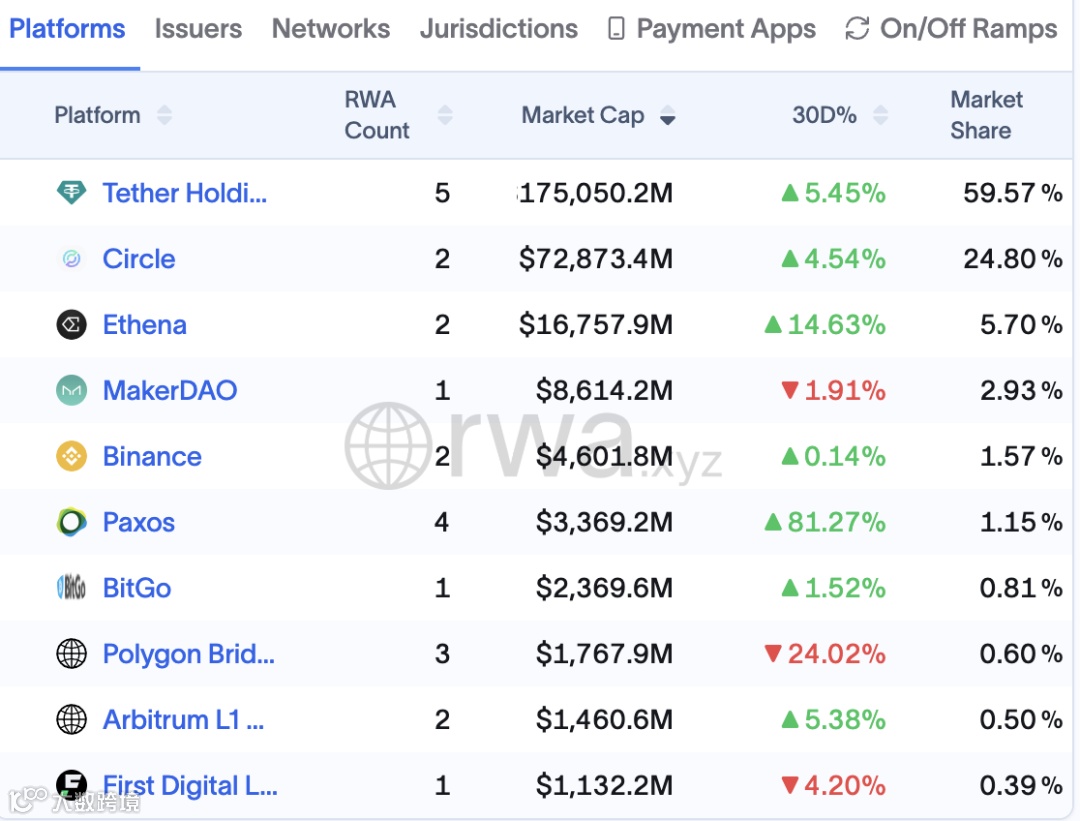Screen dimensions: 1080x821
Task: Click Ethena market share 5.70%
Action: pos(1021,324)
